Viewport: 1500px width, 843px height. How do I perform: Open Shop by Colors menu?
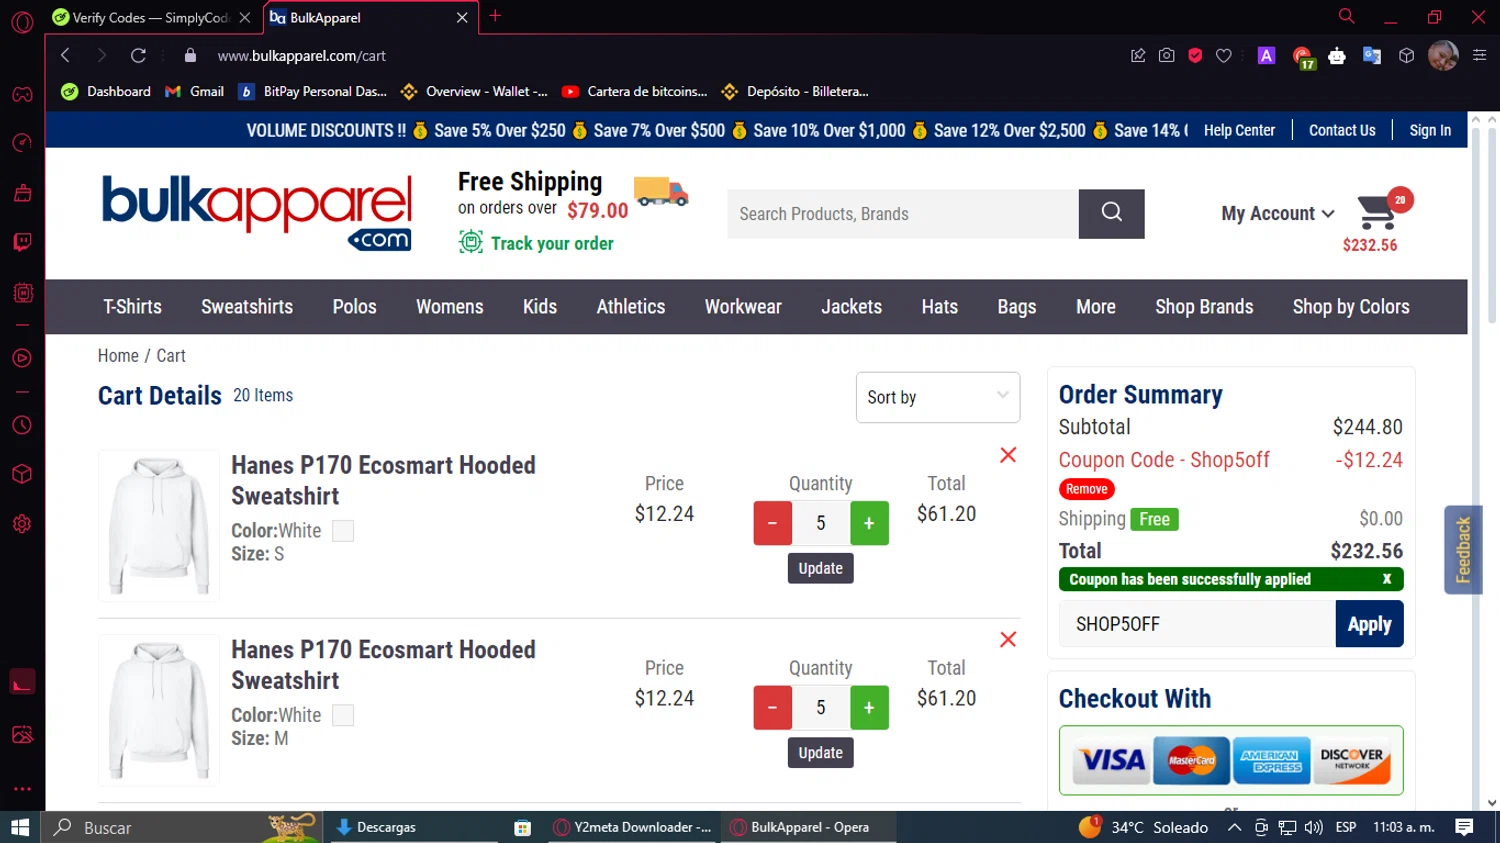[x=1351, y=307]
